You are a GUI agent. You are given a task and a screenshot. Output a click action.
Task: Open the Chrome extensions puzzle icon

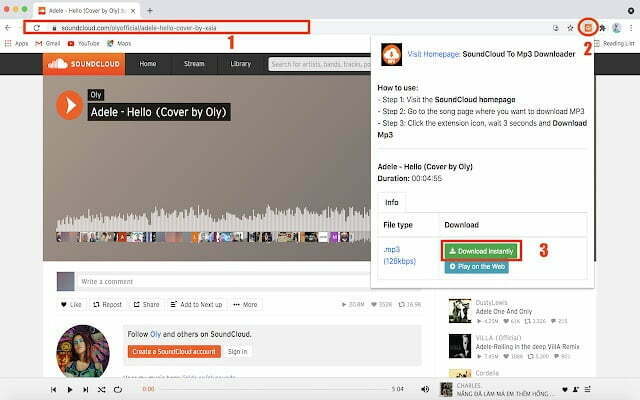[x=602, y=28]
